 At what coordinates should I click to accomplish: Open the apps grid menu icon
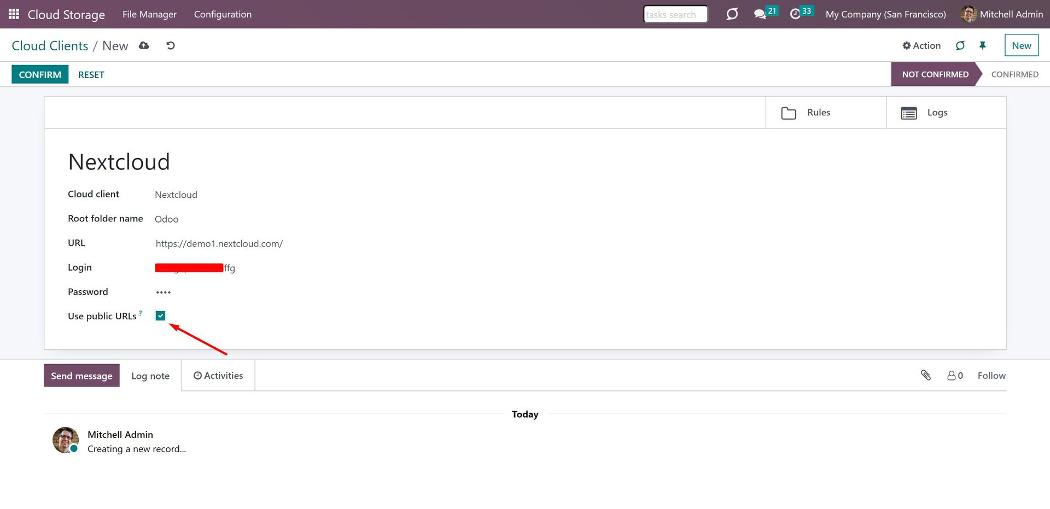click(14, 14)
